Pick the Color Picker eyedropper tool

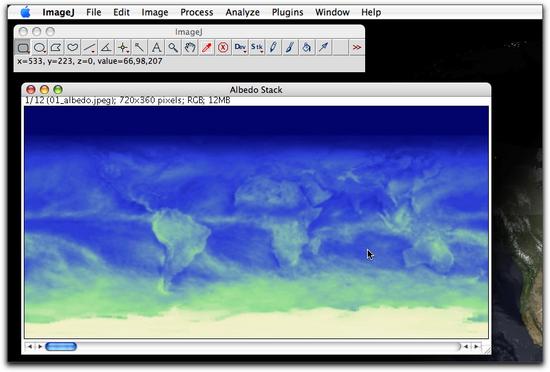206,47
